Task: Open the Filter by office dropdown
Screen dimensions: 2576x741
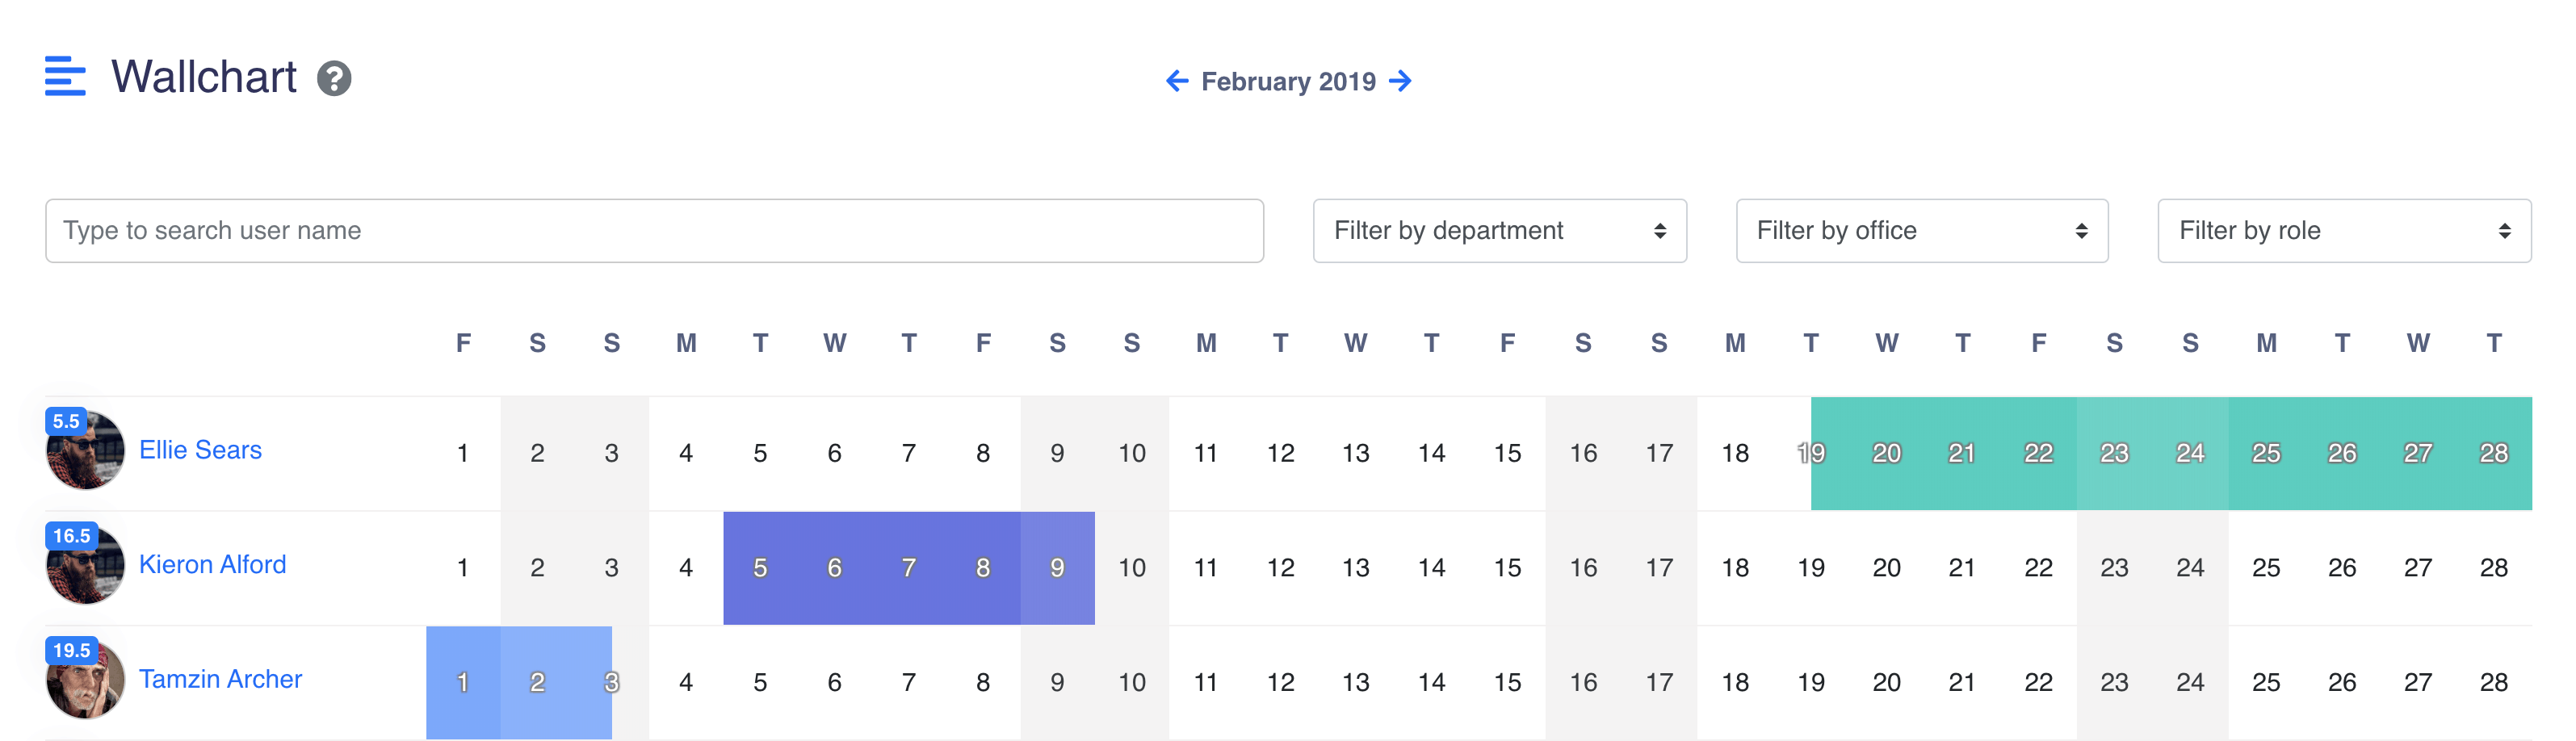Action: pos(1921,231)
